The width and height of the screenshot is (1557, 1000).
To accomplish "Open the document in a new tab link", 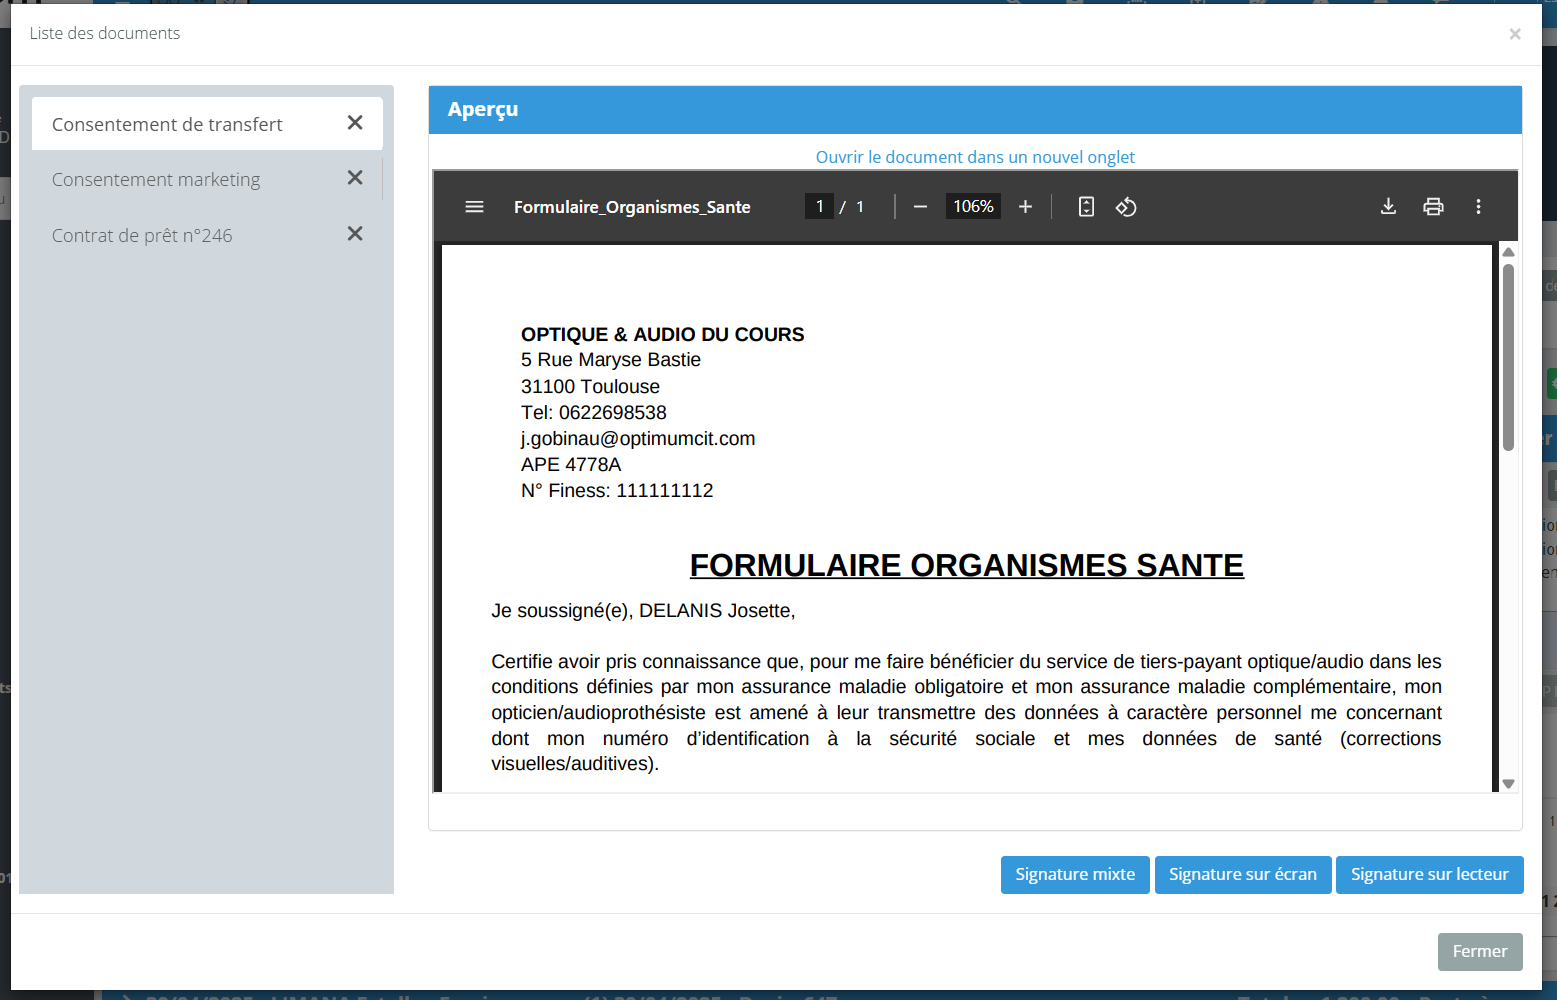I will tap(975, 157).
